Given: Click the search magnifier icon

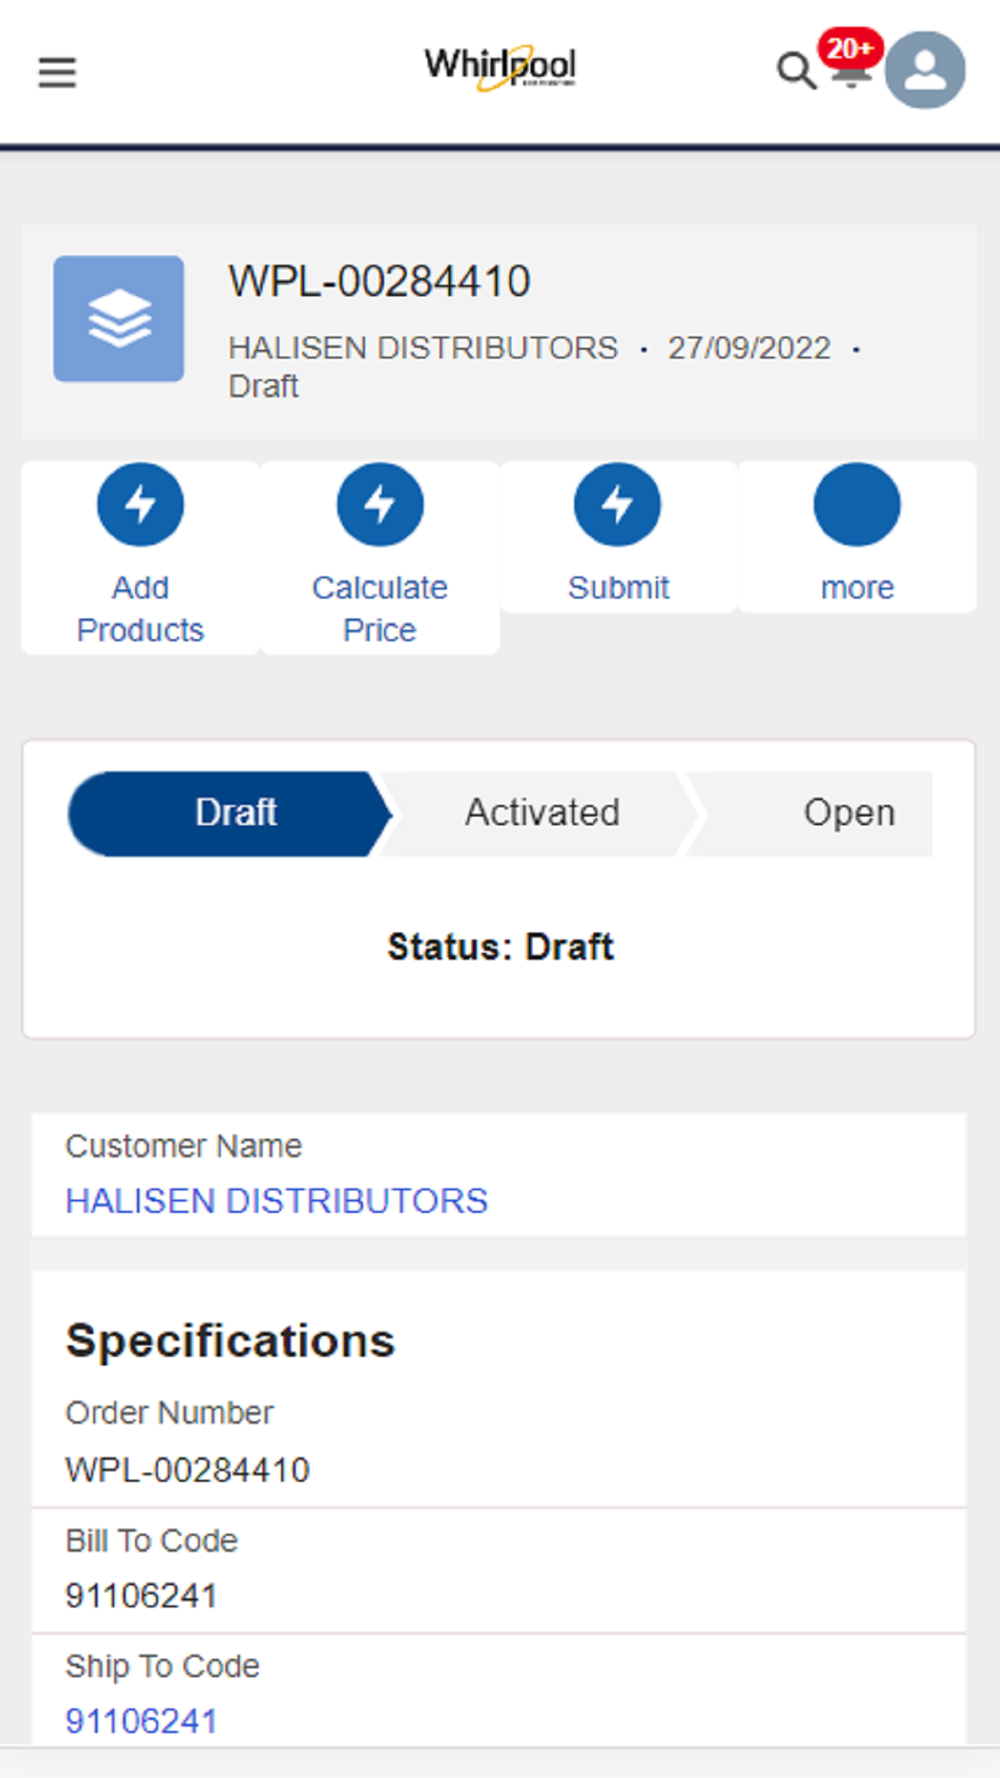Looking at the screenshot, I should coord(795,71).
